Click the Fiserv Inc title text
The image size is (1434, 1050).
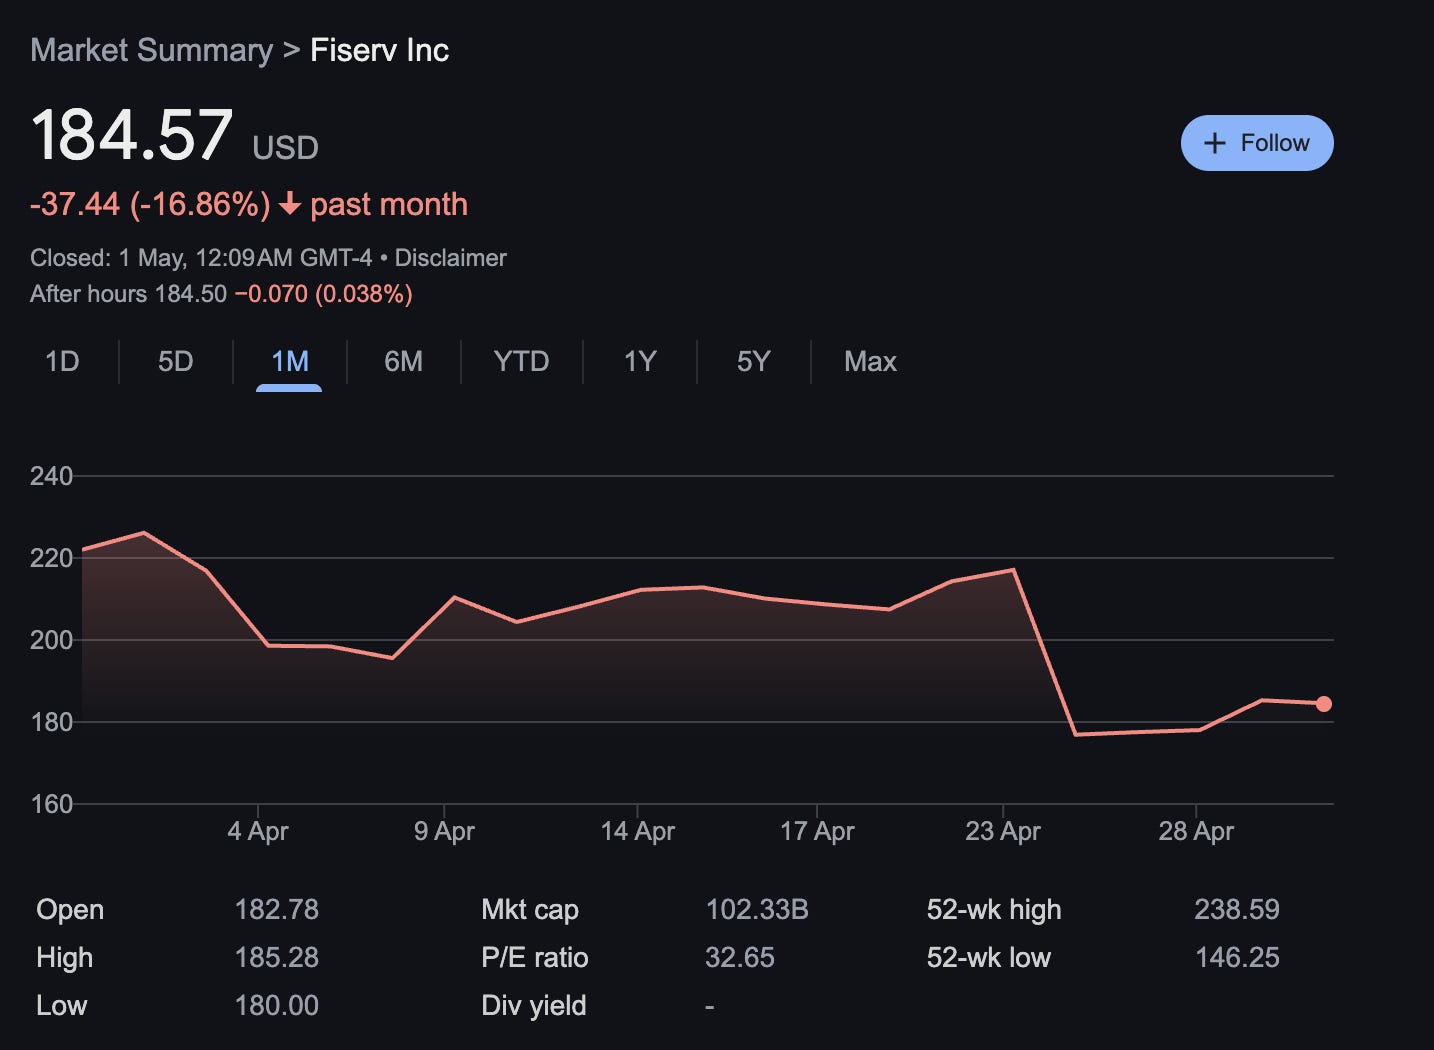point(380,50)
